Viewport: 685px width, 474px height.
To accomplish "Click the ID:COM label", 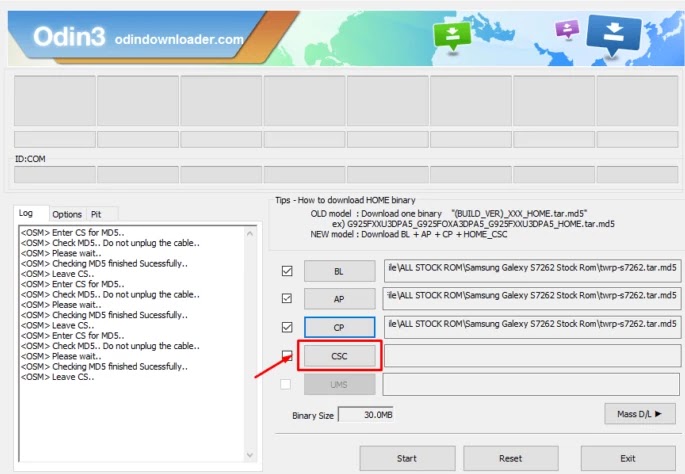I will (30, 159).
